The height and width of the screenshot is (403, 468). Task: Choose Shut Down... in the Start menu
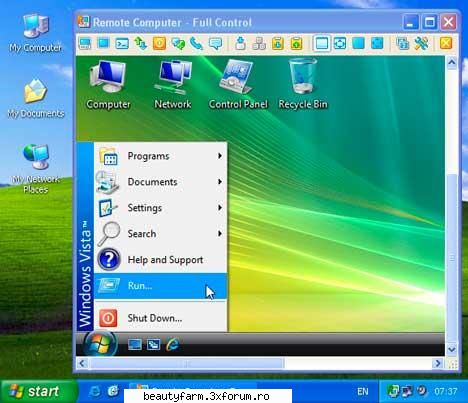pos(161,318)
